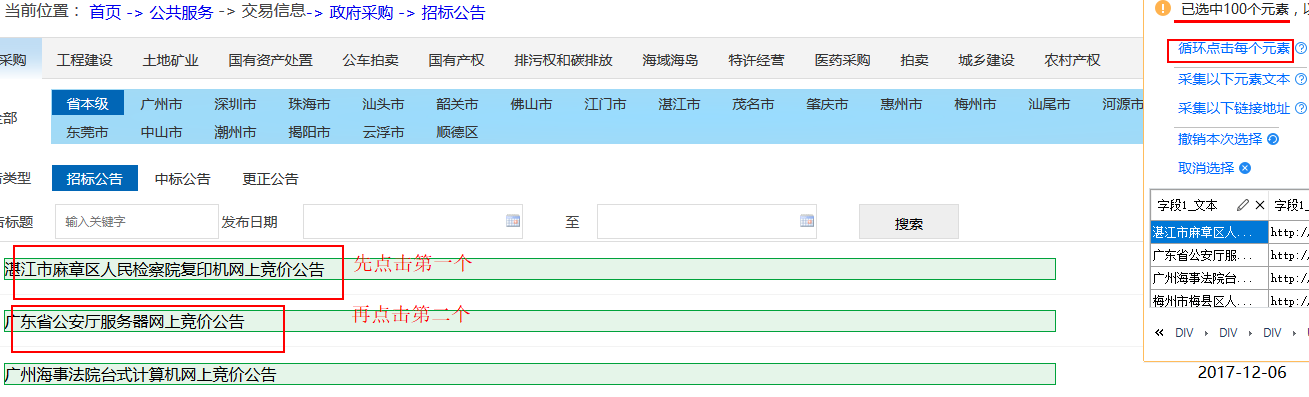
Task: Open 政府采购 breadcrumb link
Action: [361, 13]
